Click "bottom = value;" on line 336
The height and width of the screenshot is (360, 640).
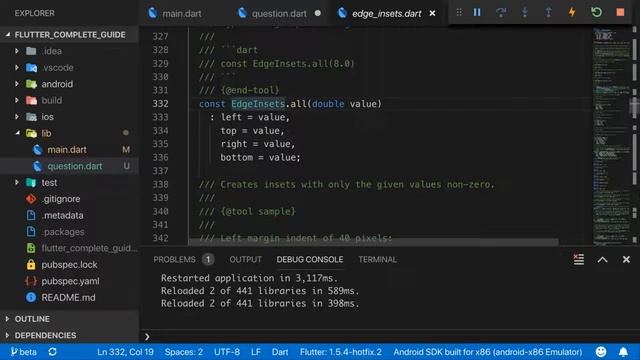coord(260,158)
